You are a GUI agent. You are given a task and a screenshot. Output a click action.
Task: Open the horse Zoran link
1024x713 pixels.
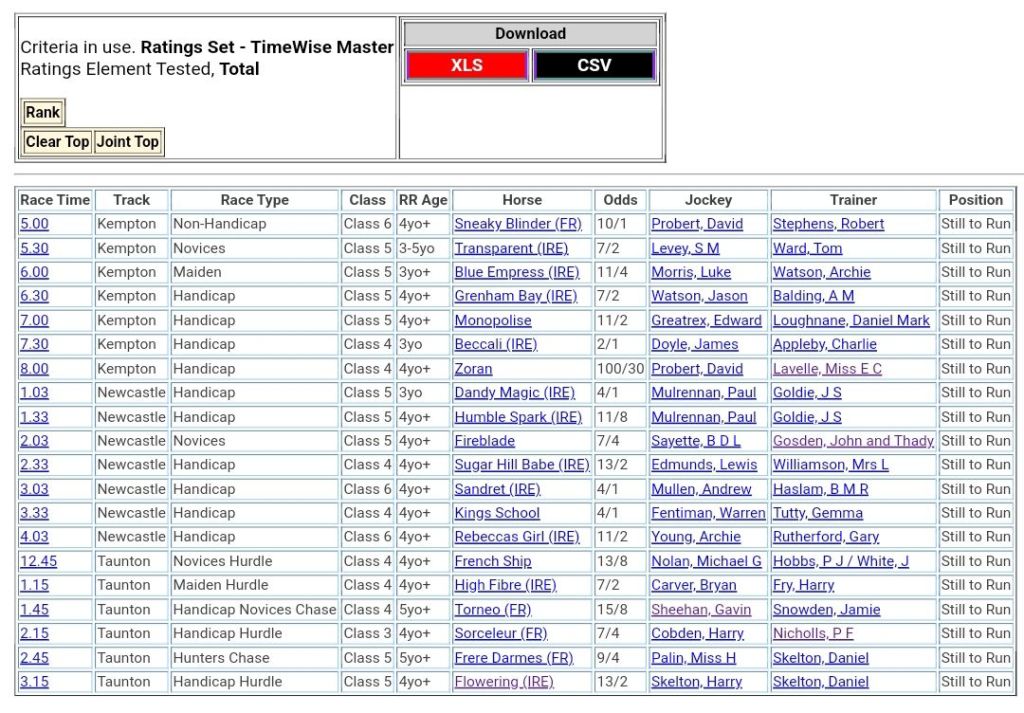pyautogui.click(x=473, y=369)
